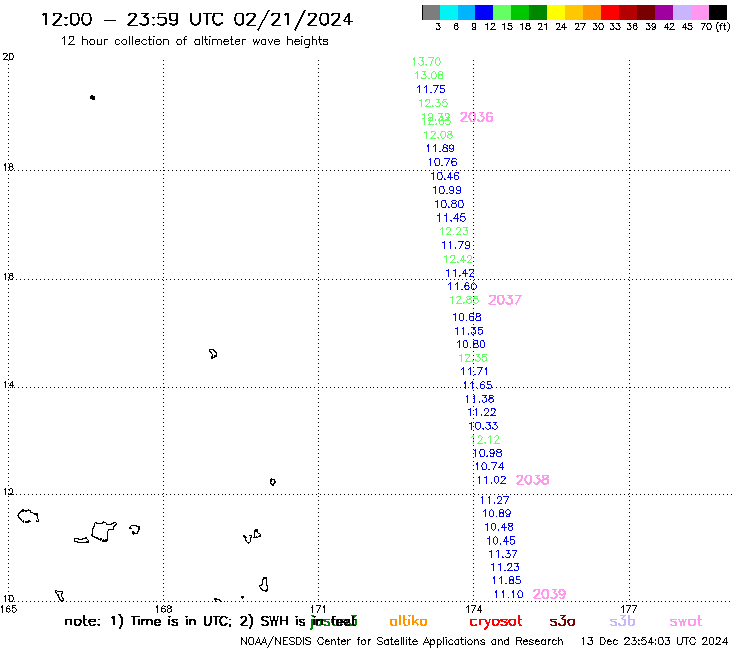The height and width of the screenshot is (650, 740).
Task: Click the pink 70 ft legend swatch
Action: (x=699, y=12)
